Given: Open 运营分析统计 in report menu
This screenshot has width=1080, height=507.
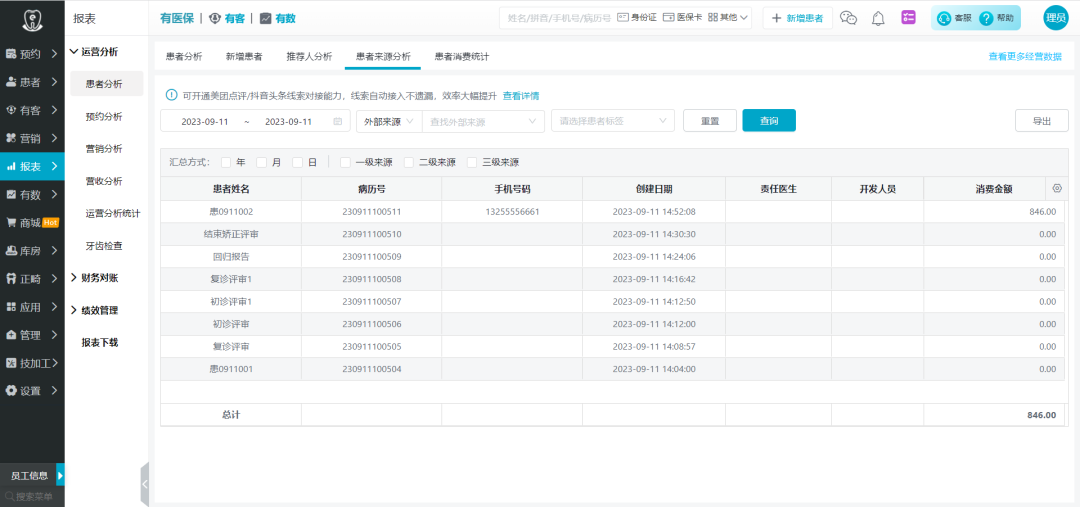Looking at the screenshot, I should [x=113, y=214].
